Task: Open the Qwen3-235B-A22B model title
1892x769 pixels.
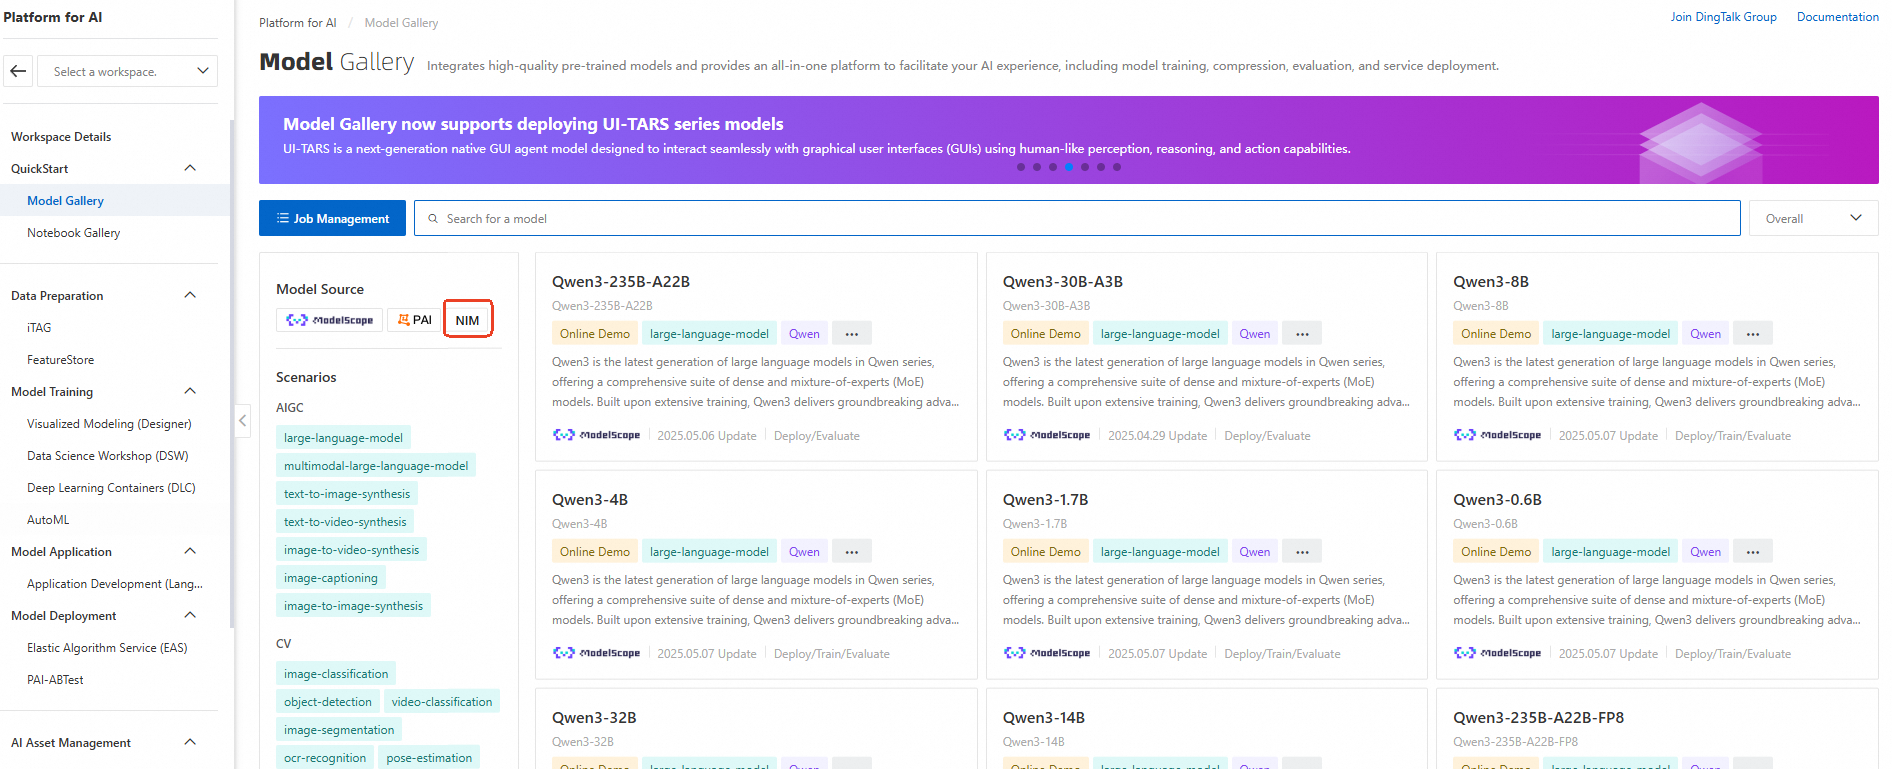Action: click(621, 282)
